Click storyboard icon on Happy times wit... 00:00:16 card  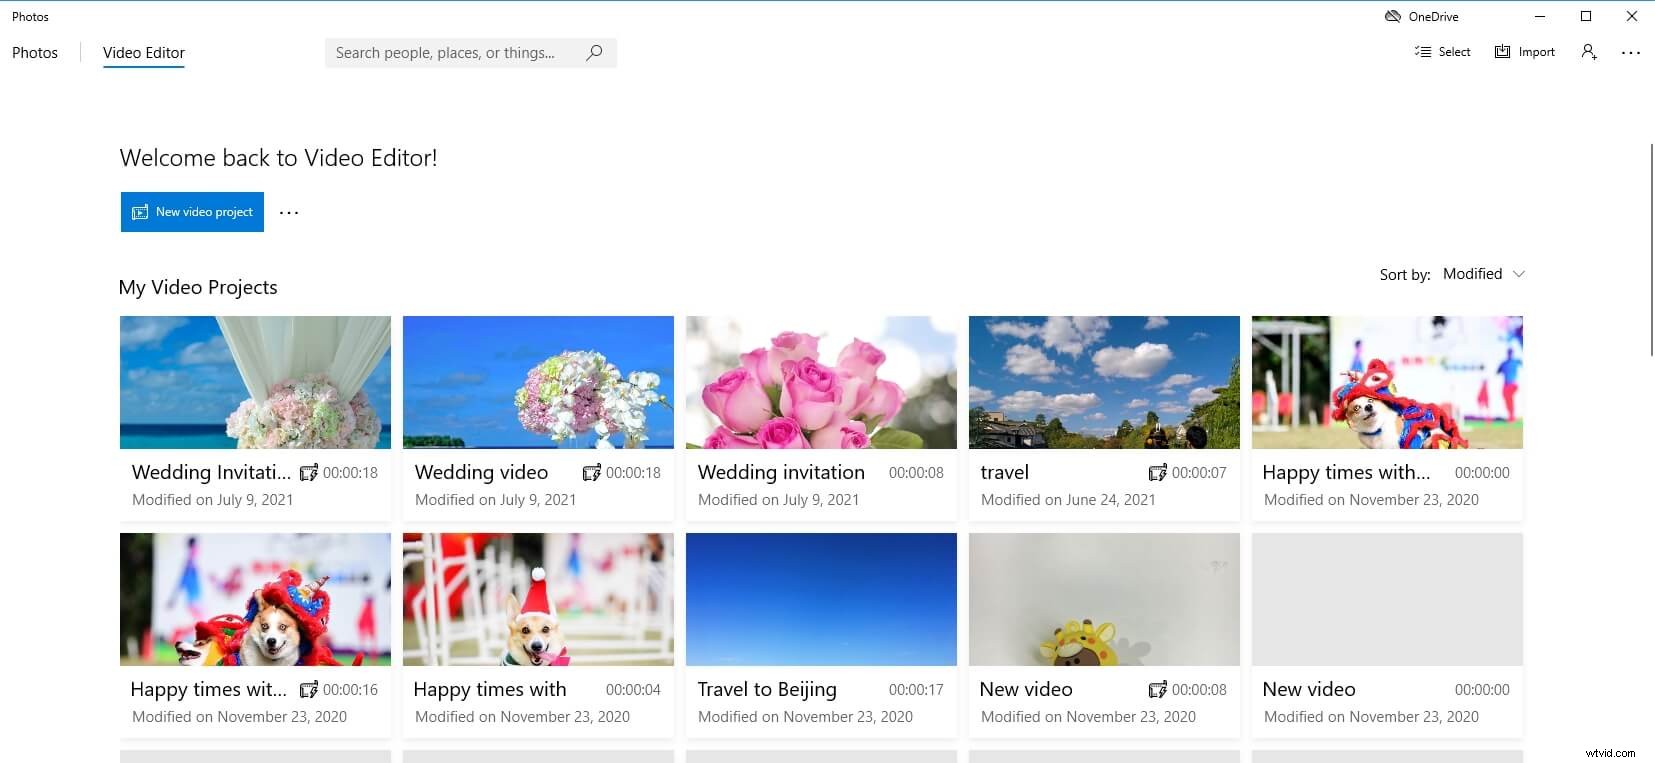click(309, 689)
